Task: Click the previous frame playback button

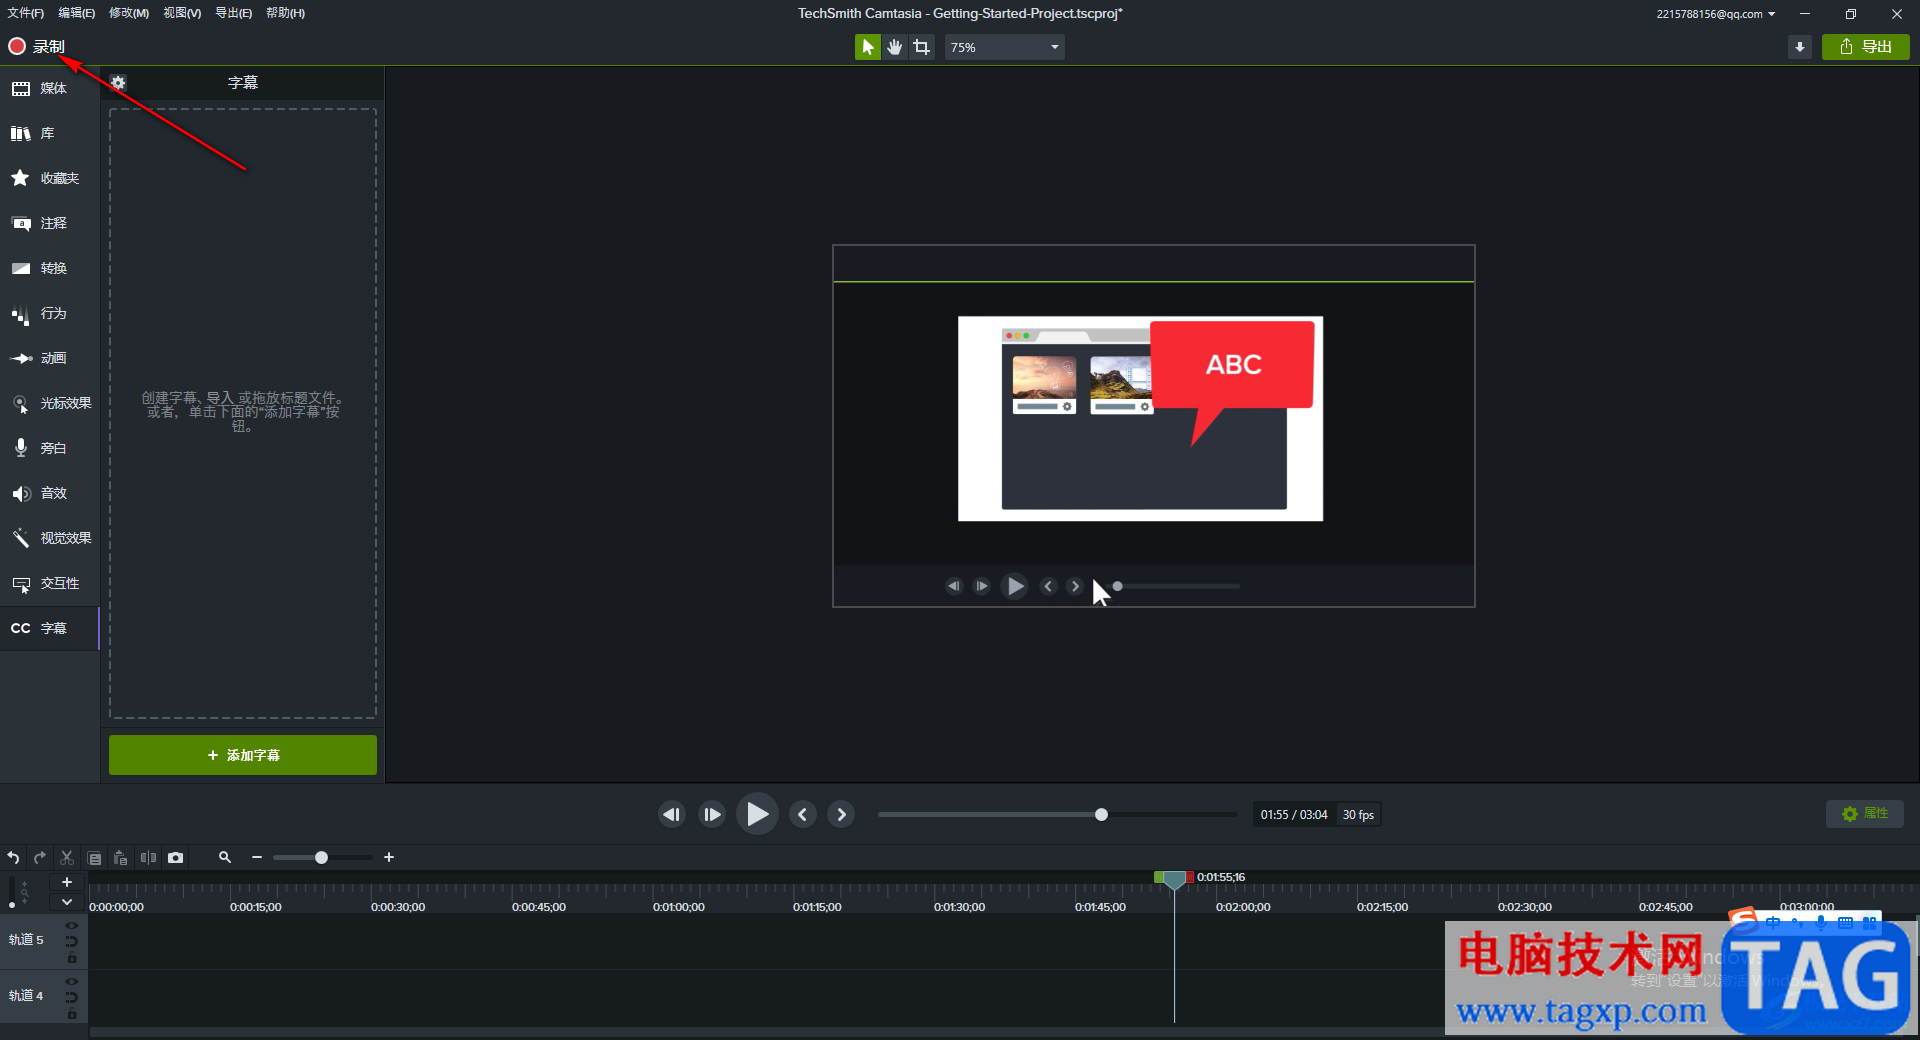Action: click(671, 815)
